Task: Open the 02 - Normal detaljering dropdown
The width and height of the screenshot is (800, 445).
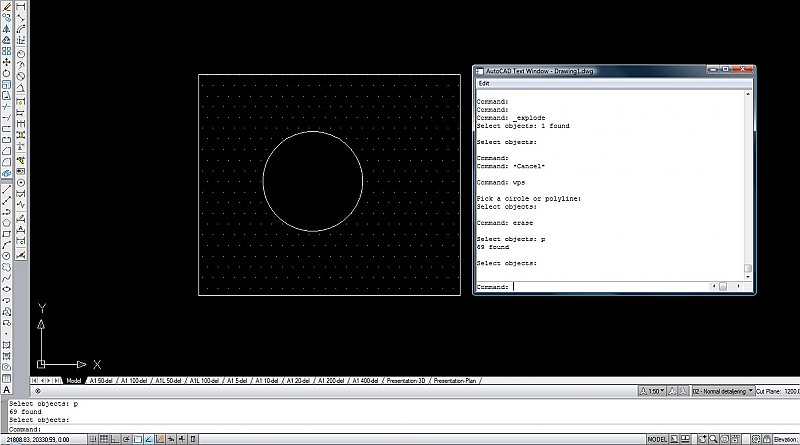Action: coord(722,391)
